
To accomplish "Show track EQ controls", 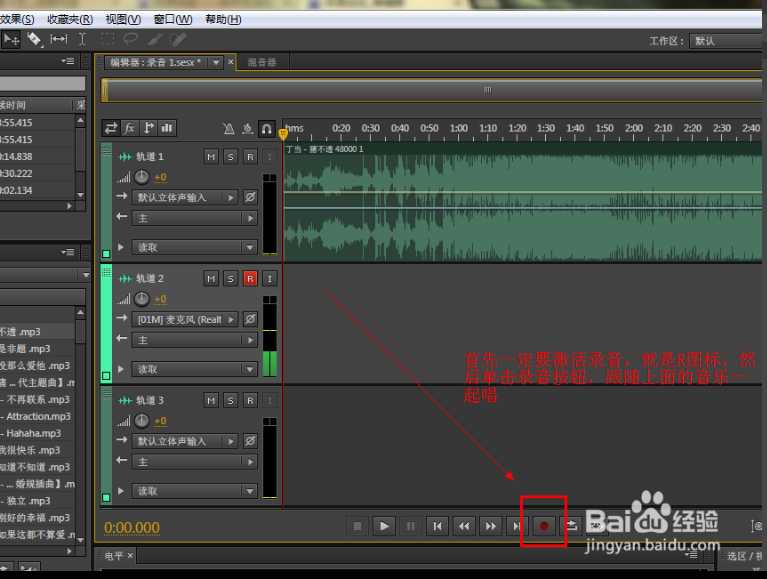I will (167, 128).
